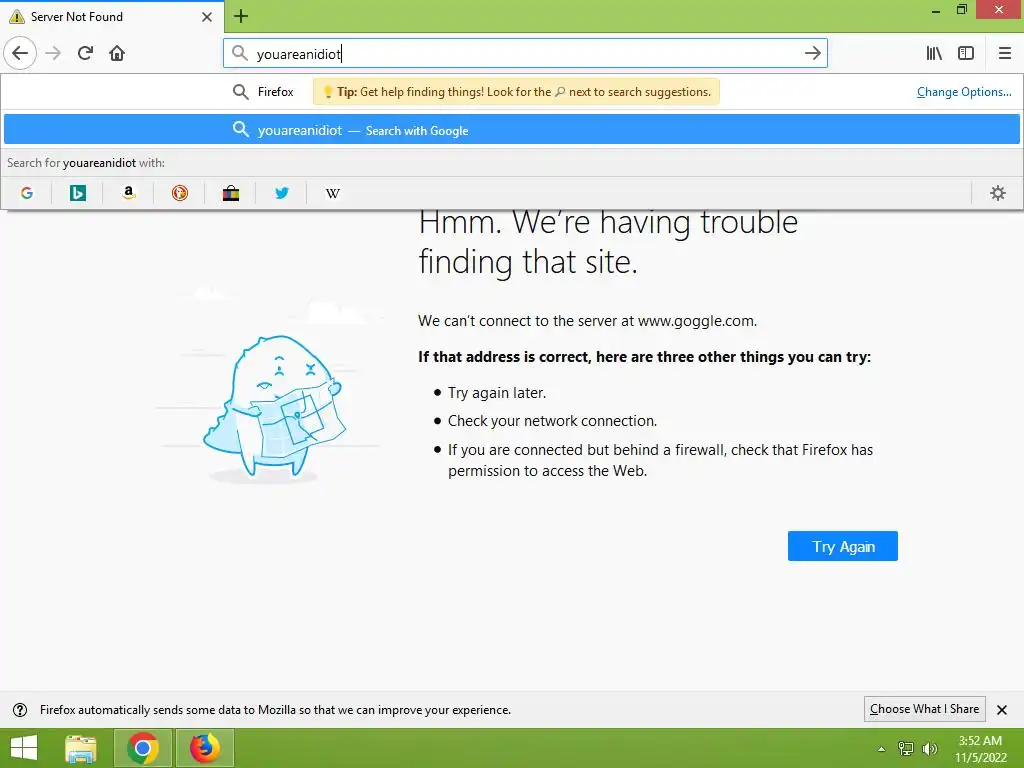The image size is (1024, 768).
Task: Search with DuckDuckGo one-off icon
Action: point(180,193)
